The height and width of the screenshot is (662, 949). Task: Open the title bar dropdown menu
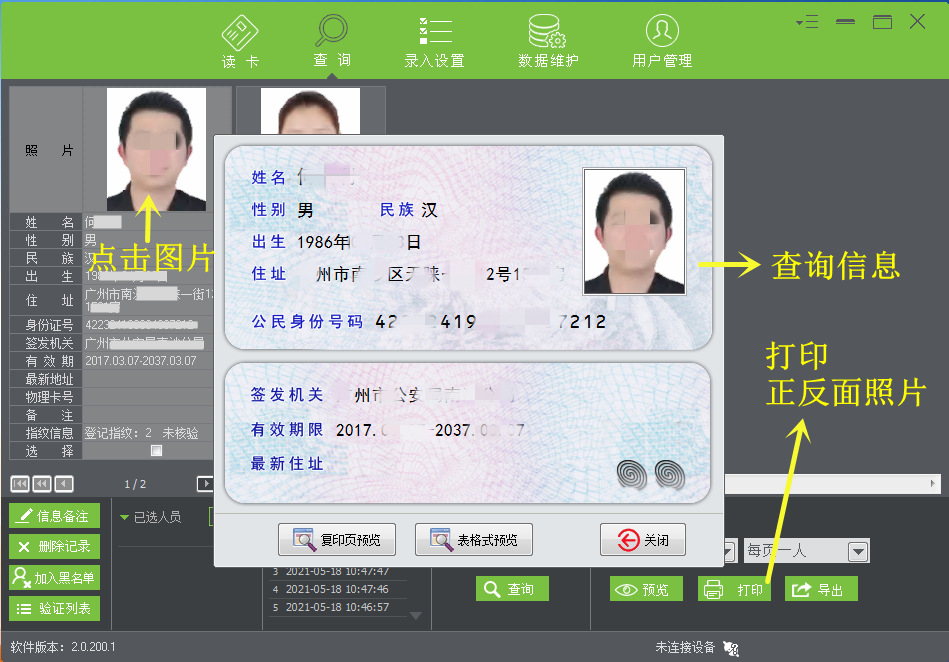pyautogui.click(x=806, y=20)
